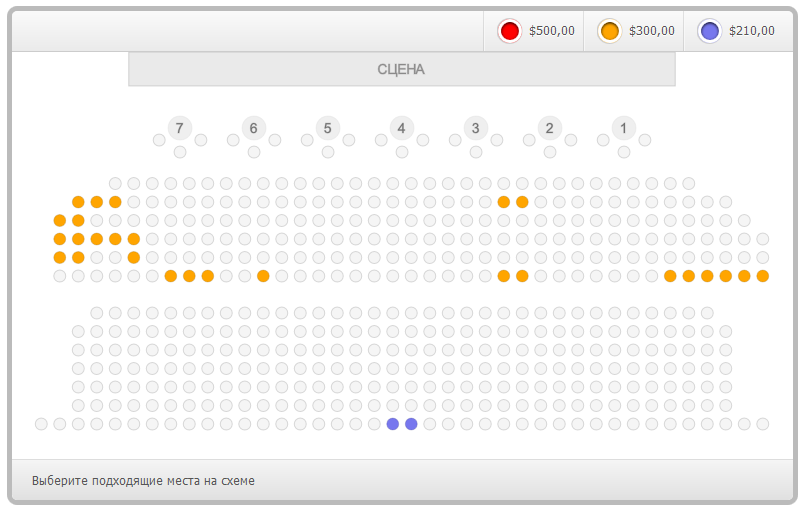Image resolution: width=807 pixels, height=514 pixels.
Task: Click the $500,00 price label
Action: click(552, 31)
